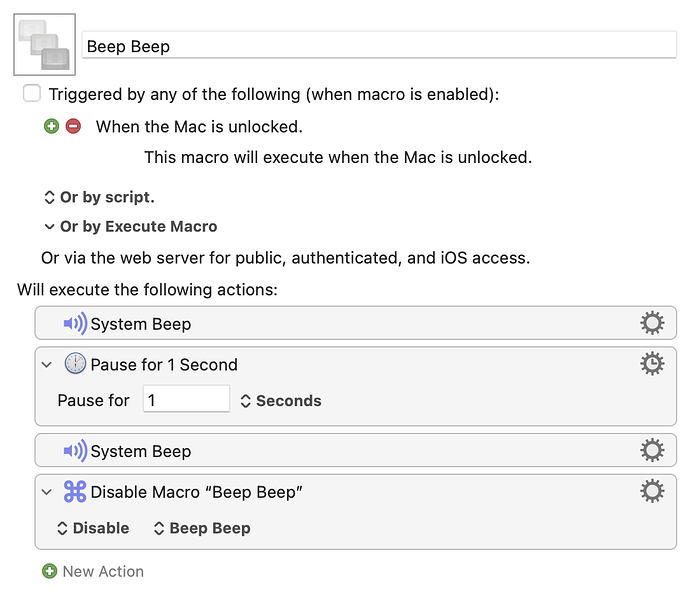The image size is (690, 591).
Task: Remove the Mac unlocked trigger via red minus
Action: click(x=73, y=127)
